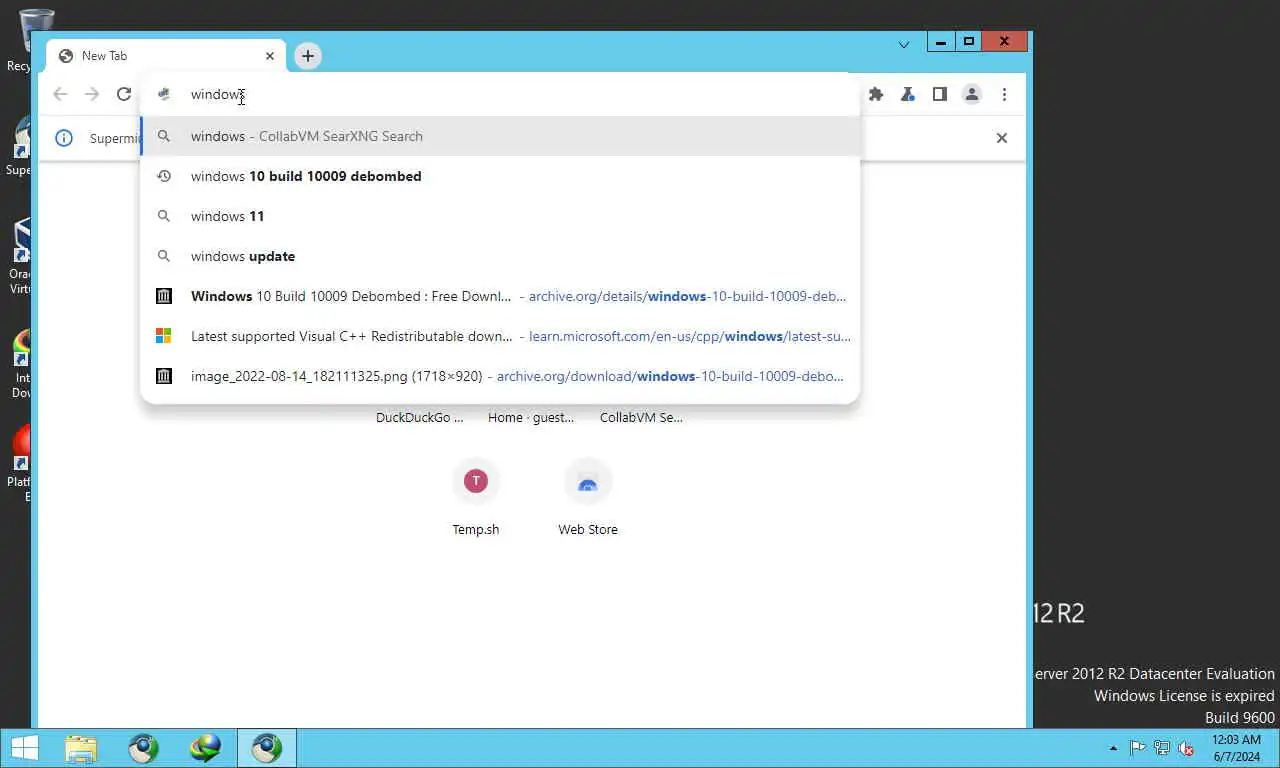1280x768 pixels.
Task: Open image_2022-08-14_182111325.png suggestion
Action: tap(500, 376)
